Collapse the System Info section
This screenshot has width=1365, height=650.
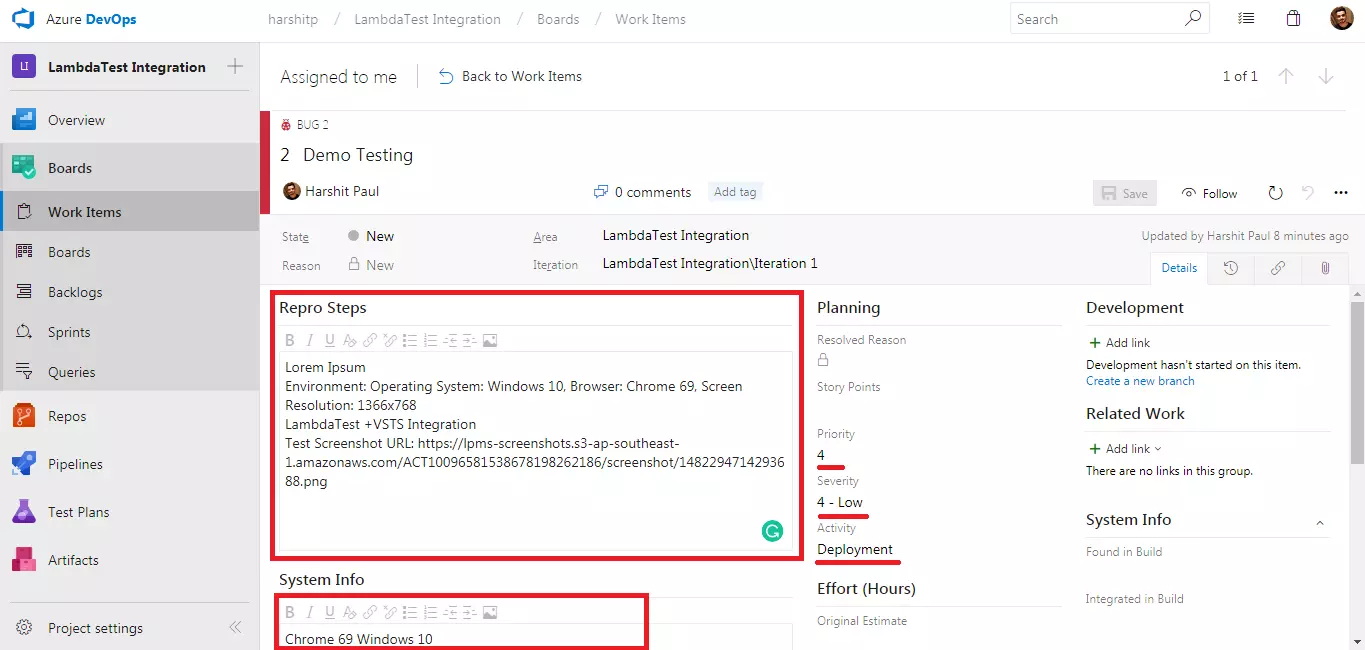click(1320, 521)
